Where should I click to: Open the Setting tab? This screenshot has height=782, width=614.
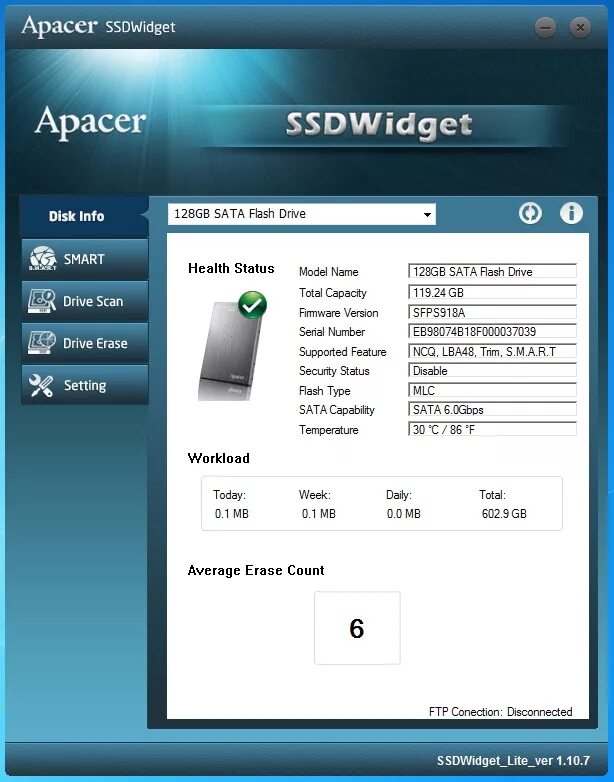[85, 385]
